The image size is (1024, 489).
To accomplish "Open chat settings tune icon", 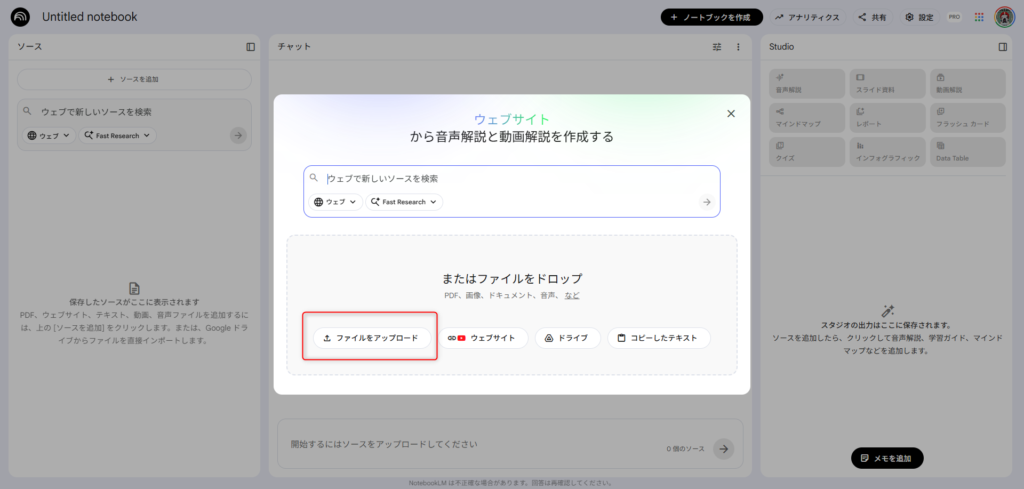I will (x=717, y=47).
